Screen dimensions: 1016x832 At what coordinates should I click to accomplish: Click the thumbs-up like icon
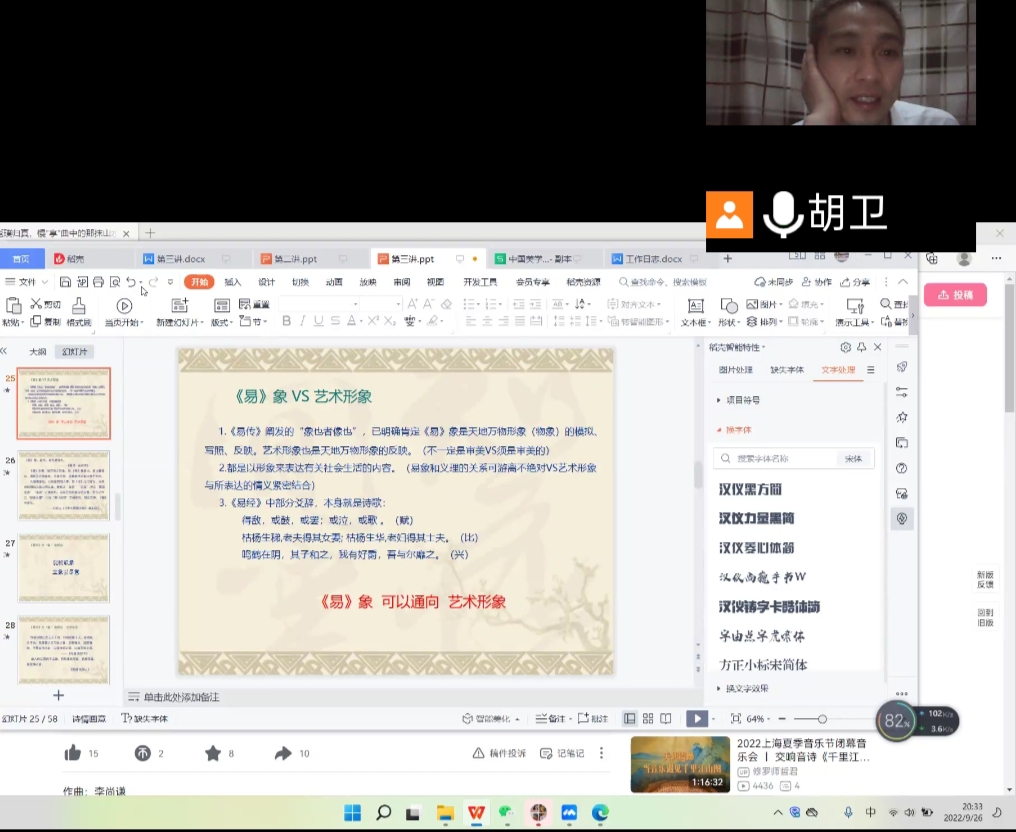72,753
